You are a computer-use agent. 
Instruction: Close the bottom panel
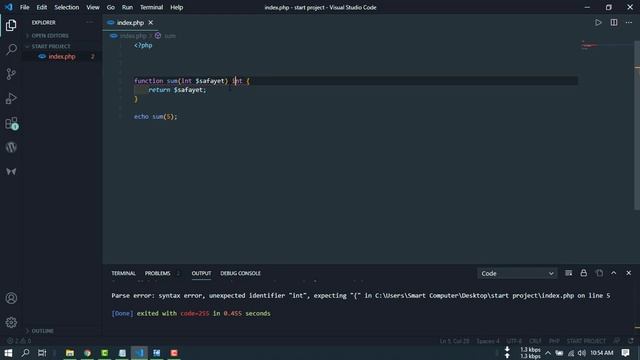[x=629, y=273]
